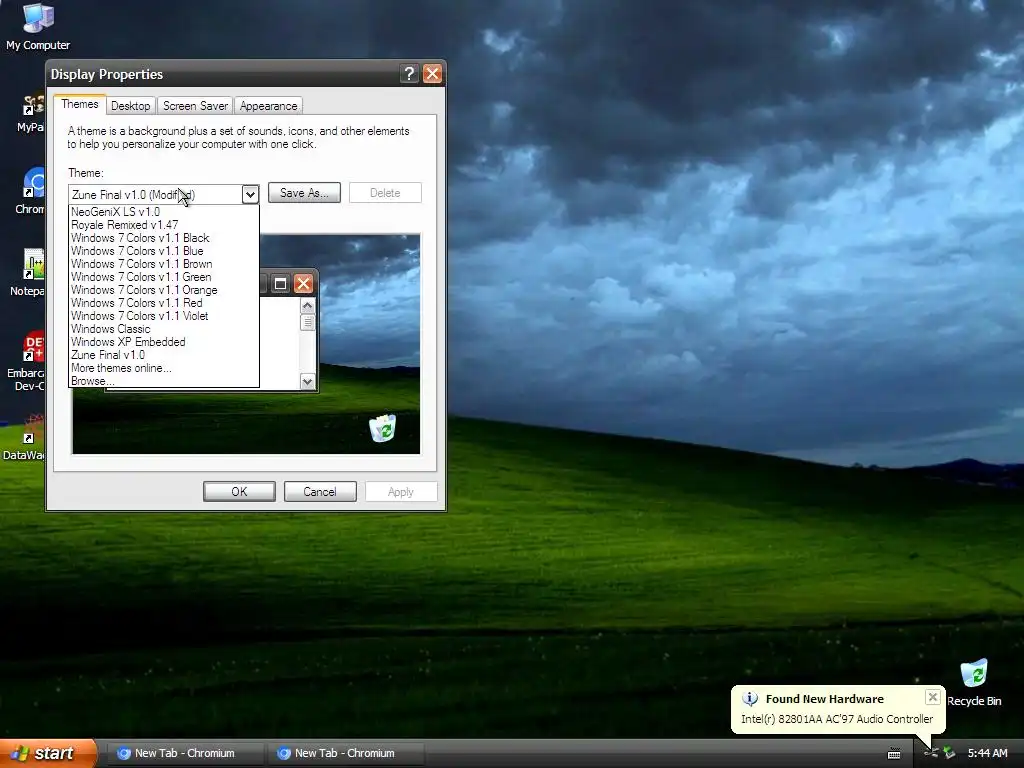1024x768 pixels.
Task: Click Cancel in Display Properties
Action: (320, 492)
